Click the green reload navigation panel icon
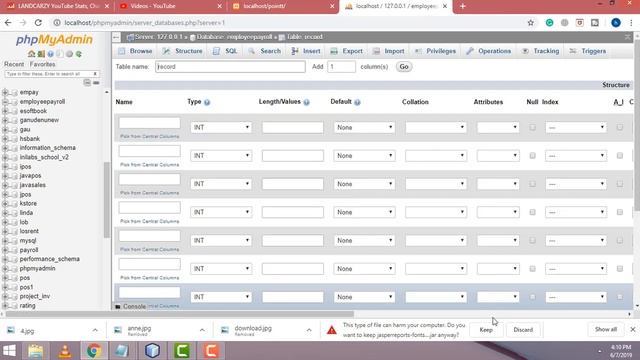This screenshot has height=360, width=640. click(x=79, y=54)
